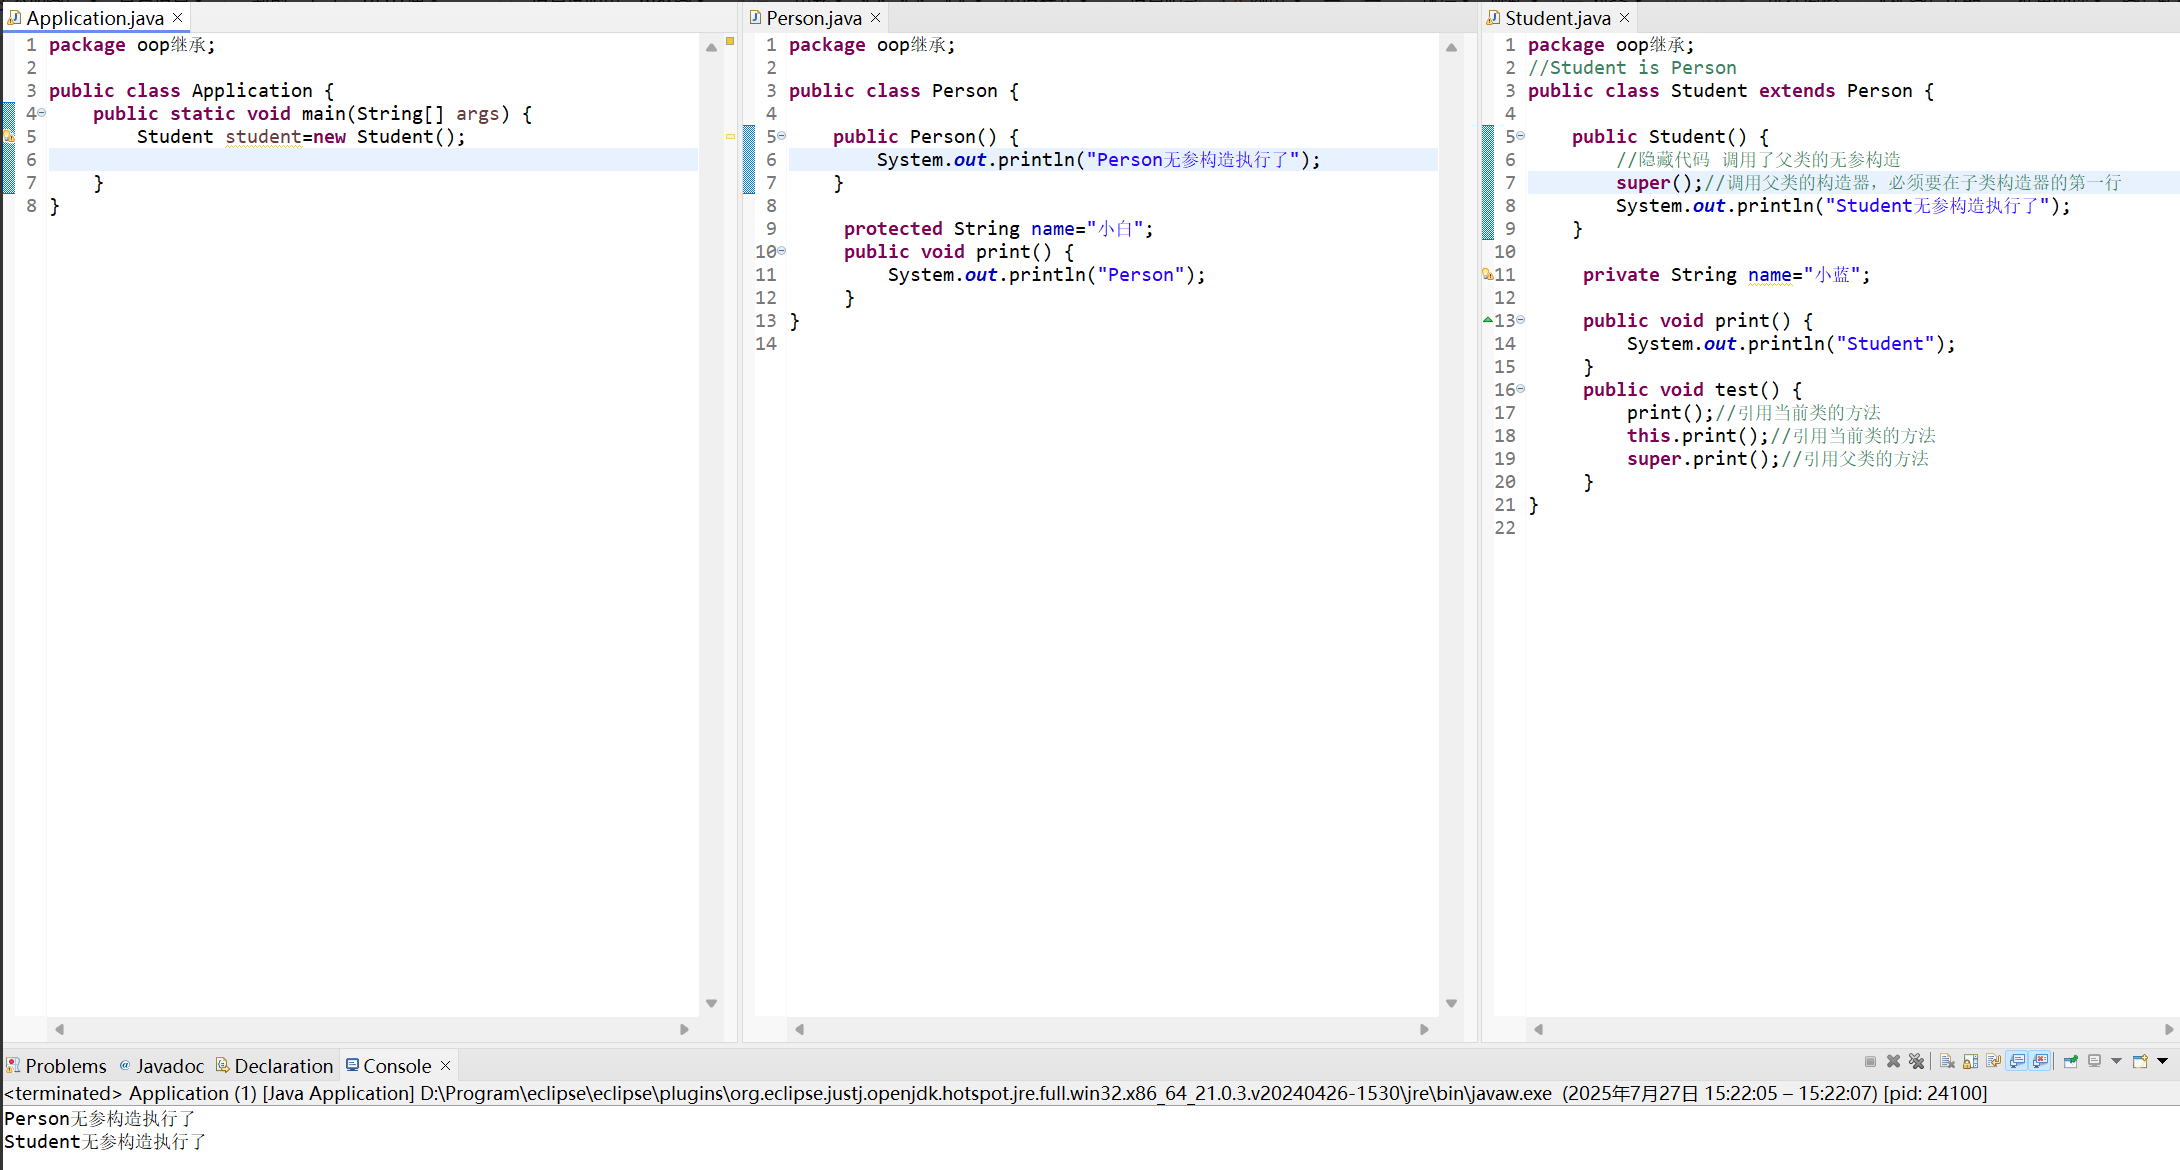Image resolution: width=2180 pixels, height=1170 pixels.
Task: Close the Person.java tab
Action: click(x=875, y=18)
